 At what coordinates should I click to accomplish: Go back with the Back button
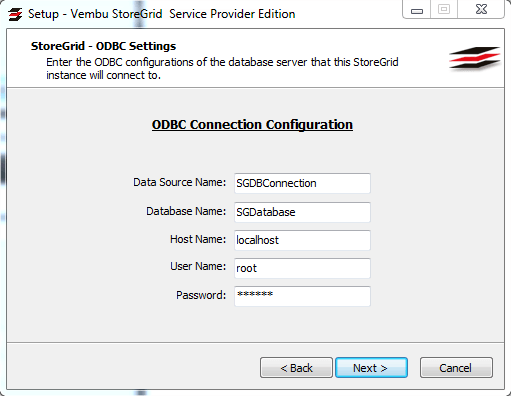pyautogui.click(x=296, y=368)
